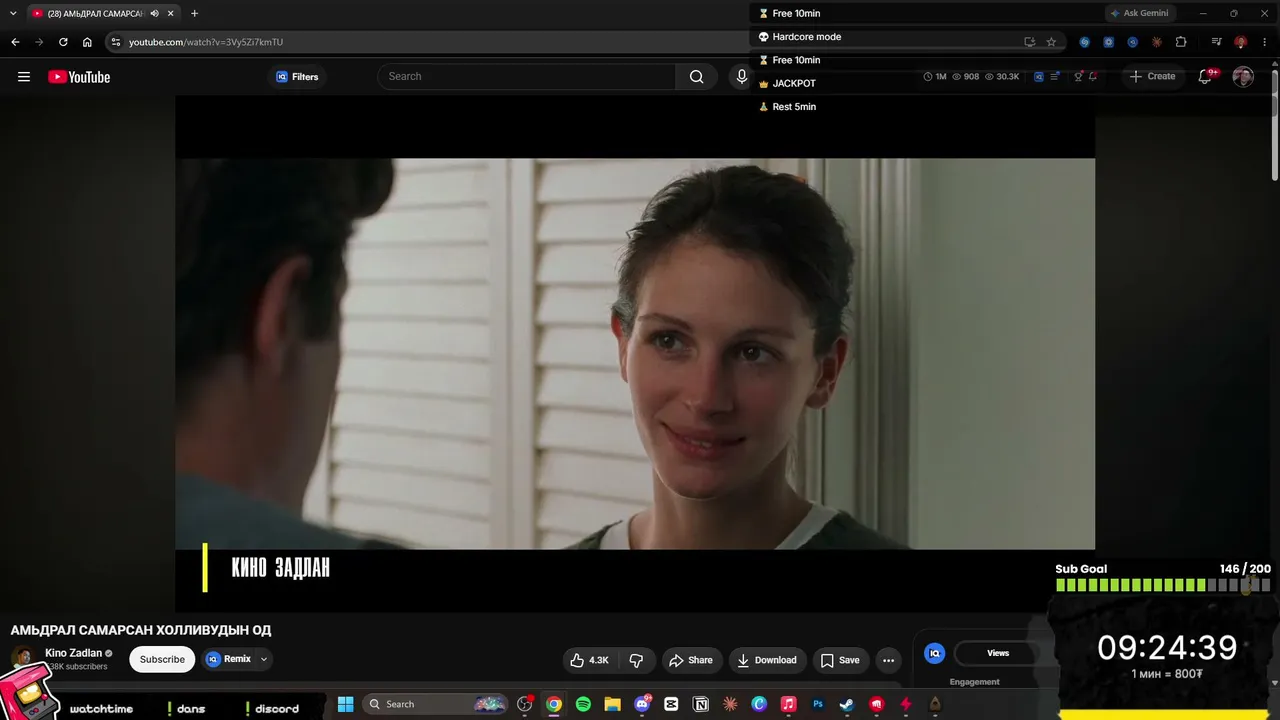Close the YouTube browser tab

[x=171, y=14]
